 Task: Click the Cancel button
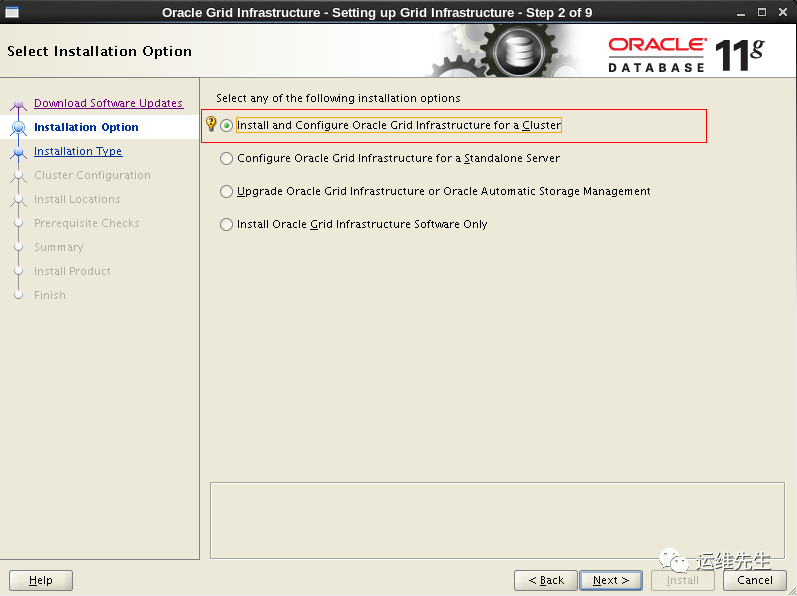coord(755,580)
